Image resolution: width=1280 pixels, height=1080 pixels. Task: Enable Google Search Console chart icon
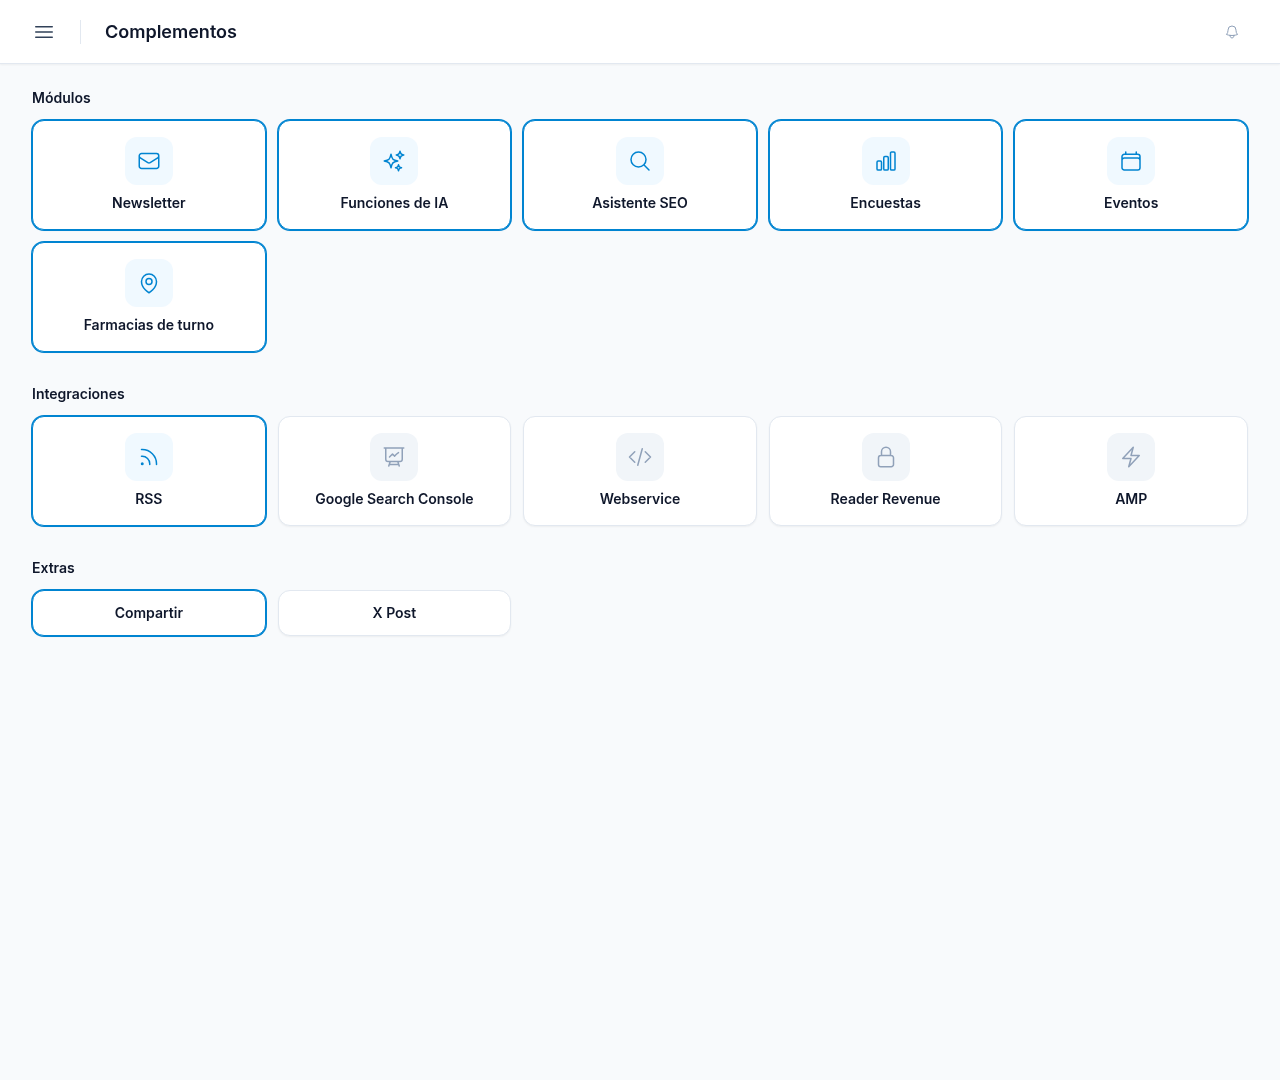pos(394,457)
